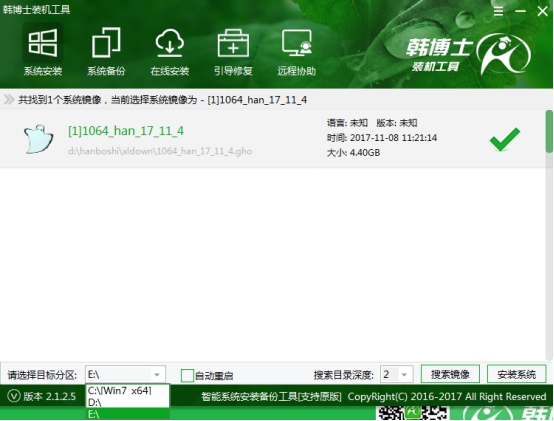Close the 韩博士装机工具 window

click(x=542, y=11)
